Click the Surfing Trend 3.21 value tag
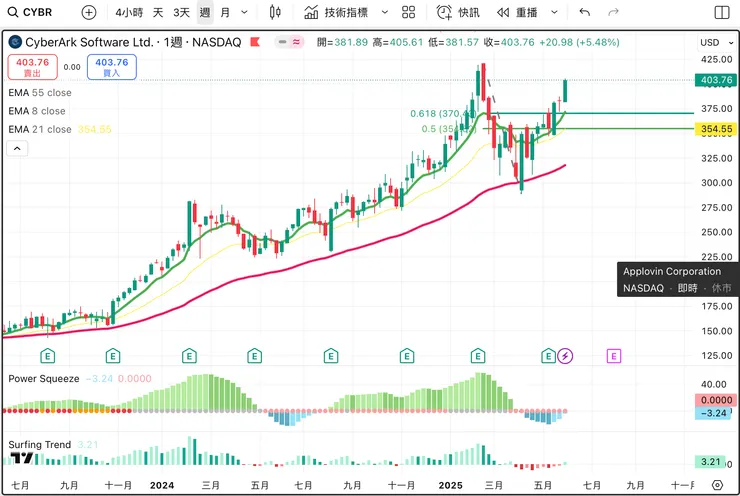The width and height of the screenshot is (740, 496). [710, 462]
